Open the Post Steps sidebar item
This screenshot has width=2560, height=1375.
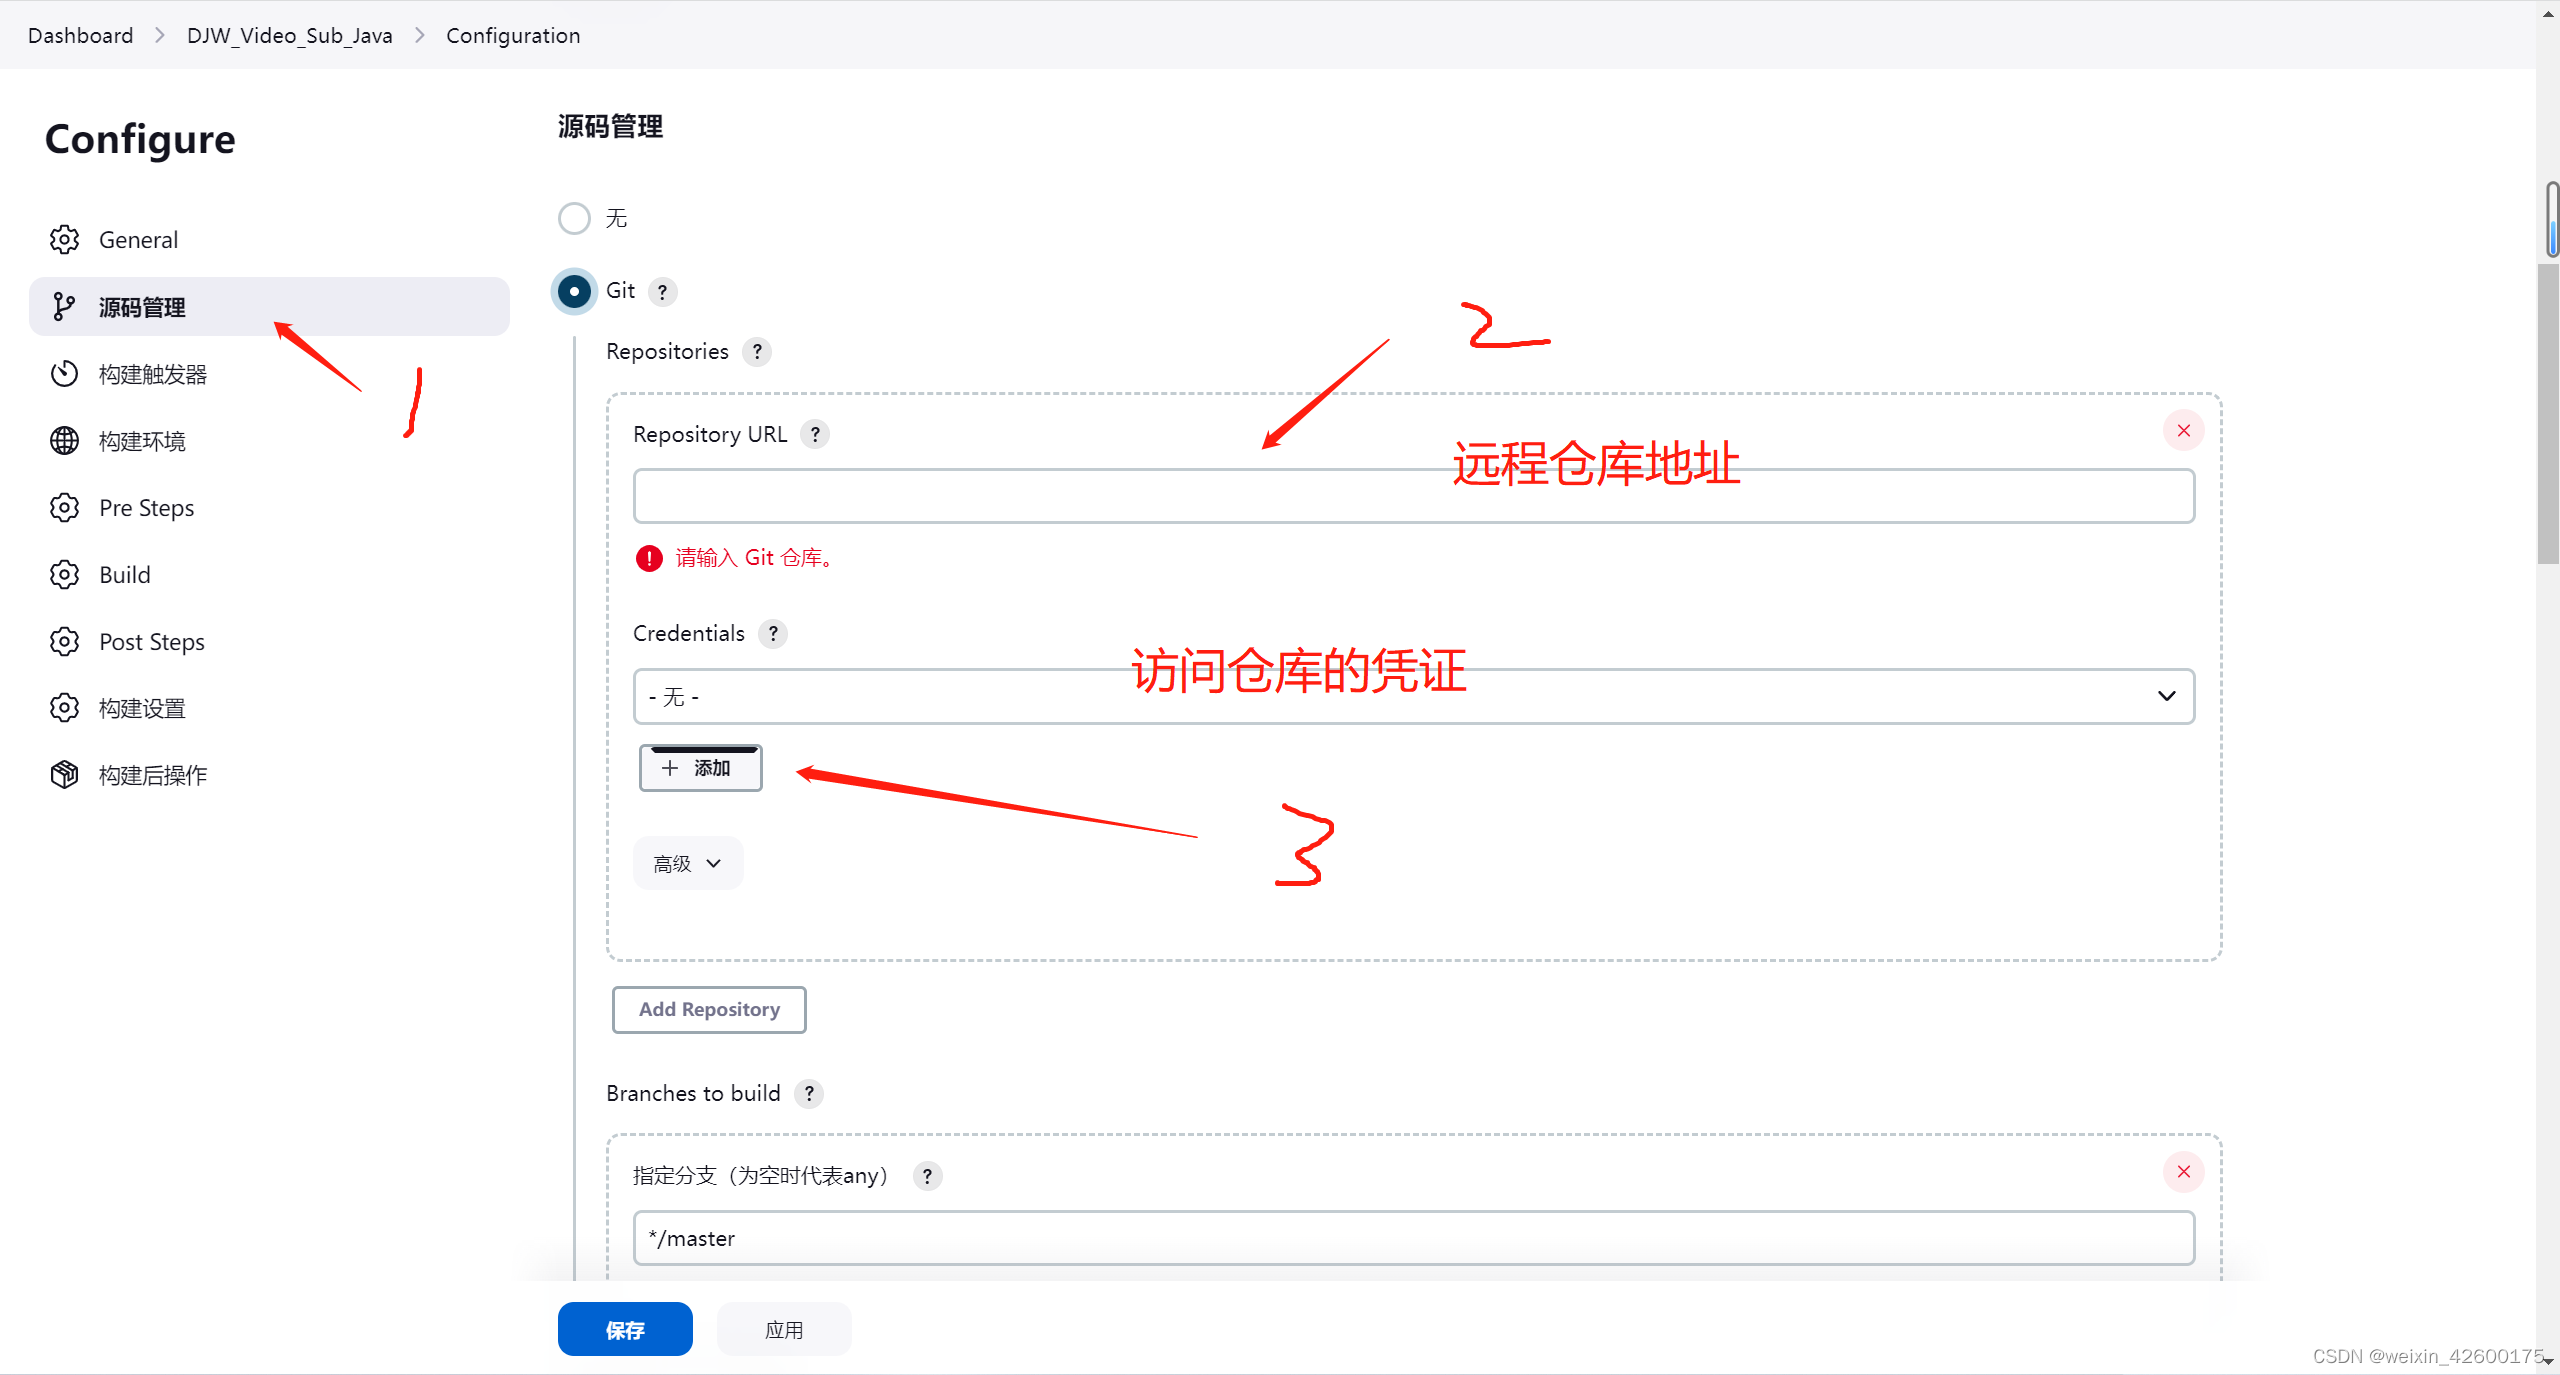click(x=151, y=642)
